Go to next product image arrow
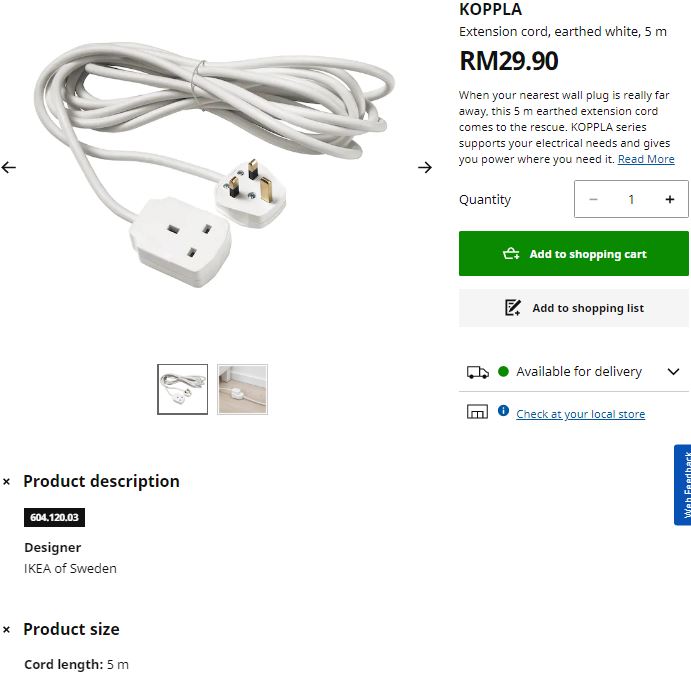Screen dimensions: 691x680 pyautogui.click(x=425, y=167)
